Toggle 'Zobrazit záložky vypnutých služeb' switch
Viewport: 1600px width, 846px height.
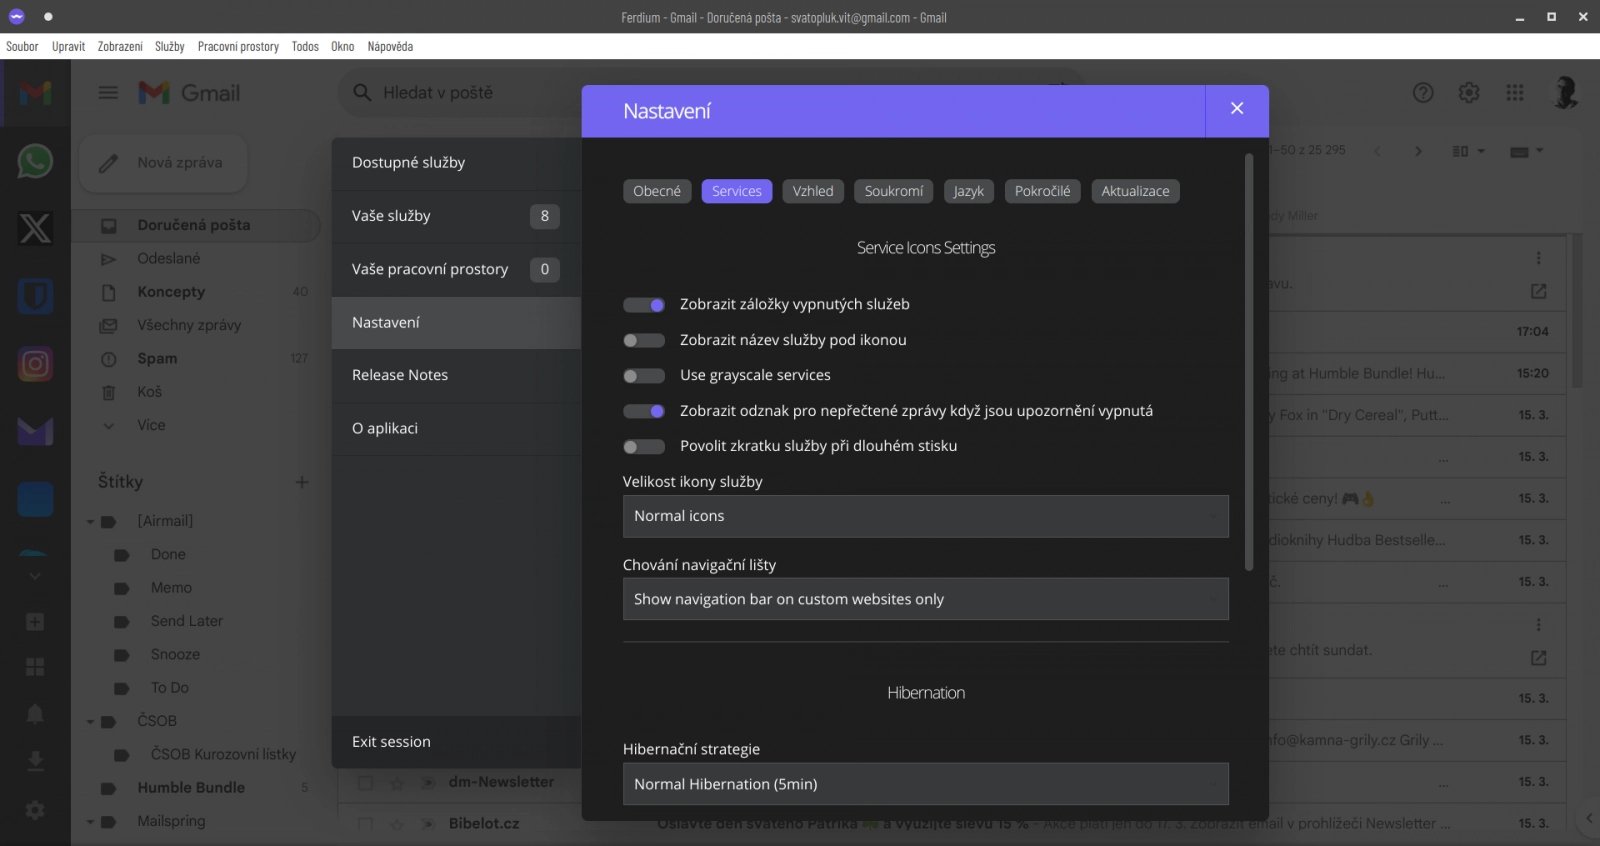pos(644,305)
